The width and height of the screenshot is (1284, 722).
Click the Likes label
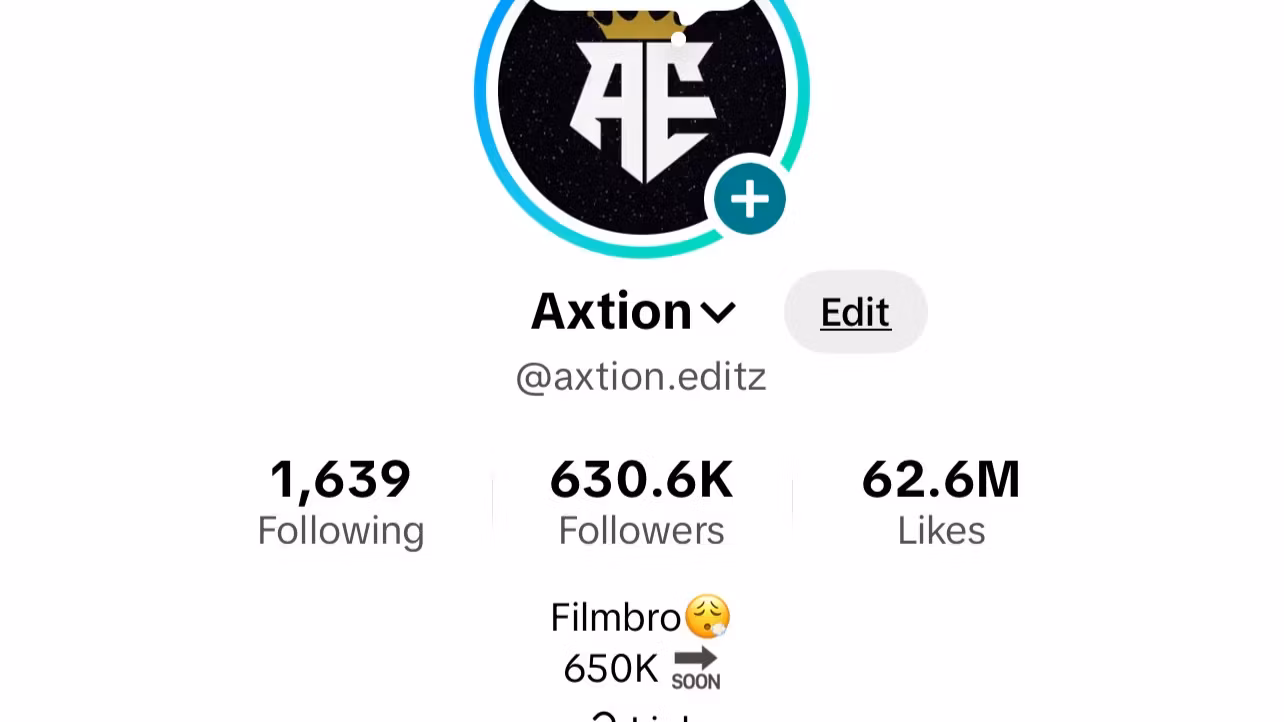pyautogui.click(x=941, y=531)
